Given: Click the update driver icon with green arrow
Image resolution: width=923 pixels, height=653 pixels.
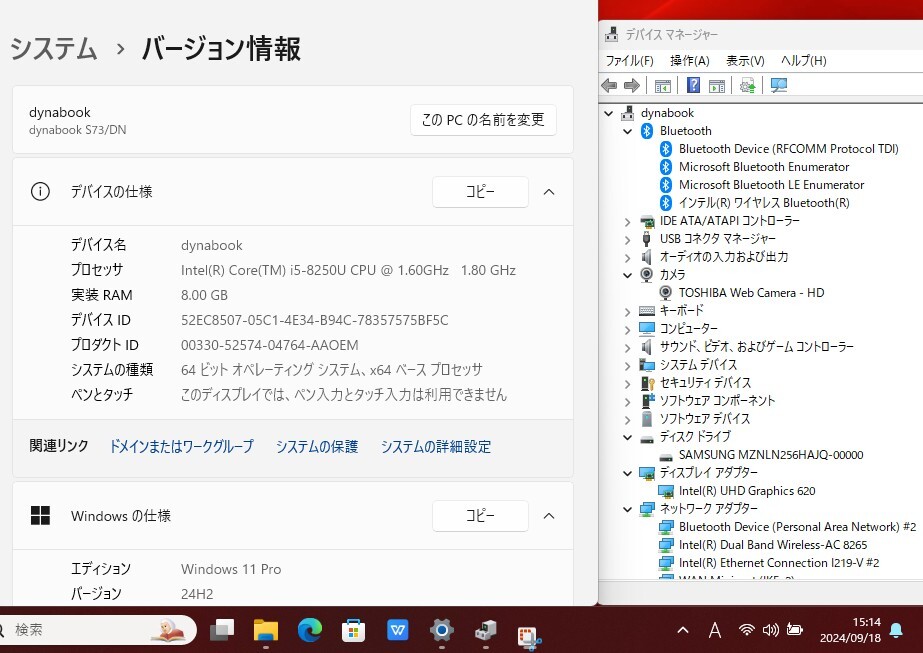Looking at the screenshot, I should (748, 86).
